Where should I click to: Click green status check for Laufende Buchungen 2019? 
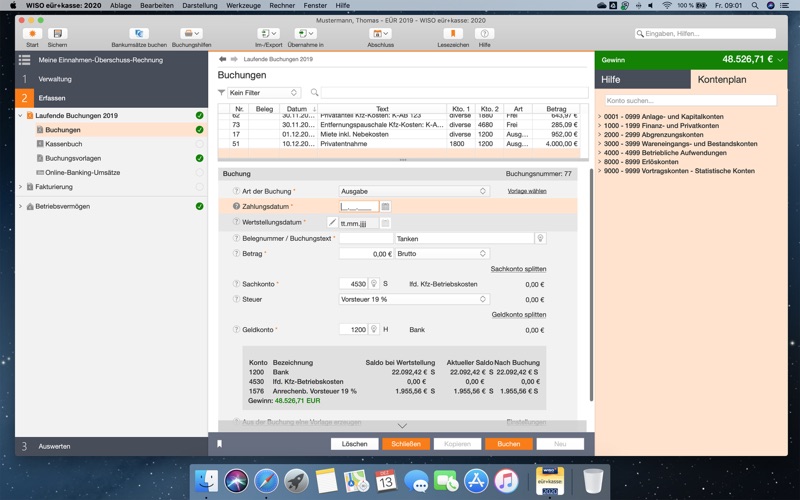(199, 116)
